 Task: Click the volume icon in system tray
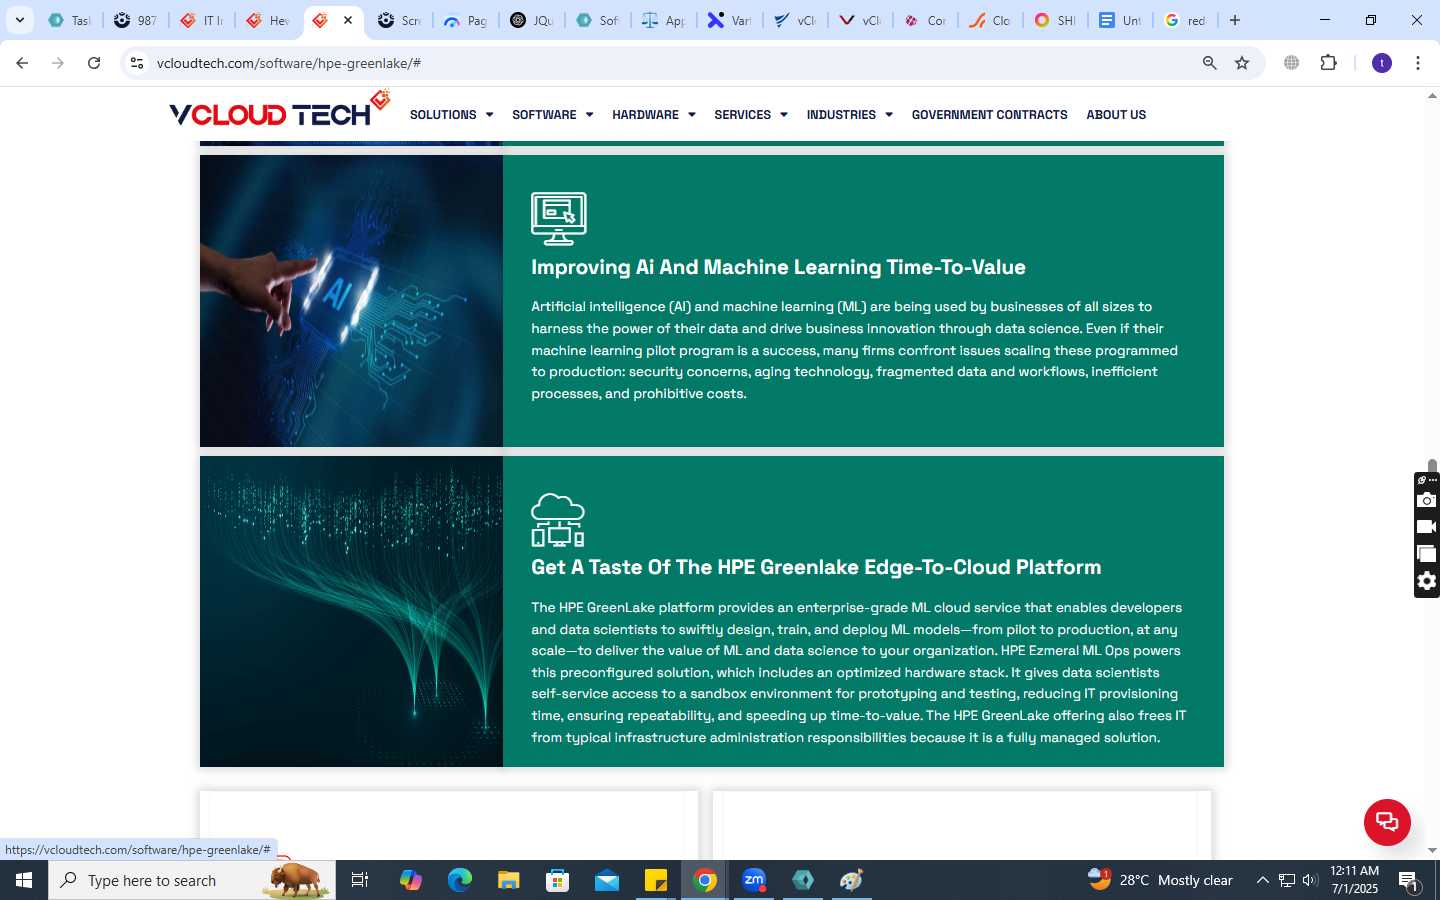[x=1310, y=880]
